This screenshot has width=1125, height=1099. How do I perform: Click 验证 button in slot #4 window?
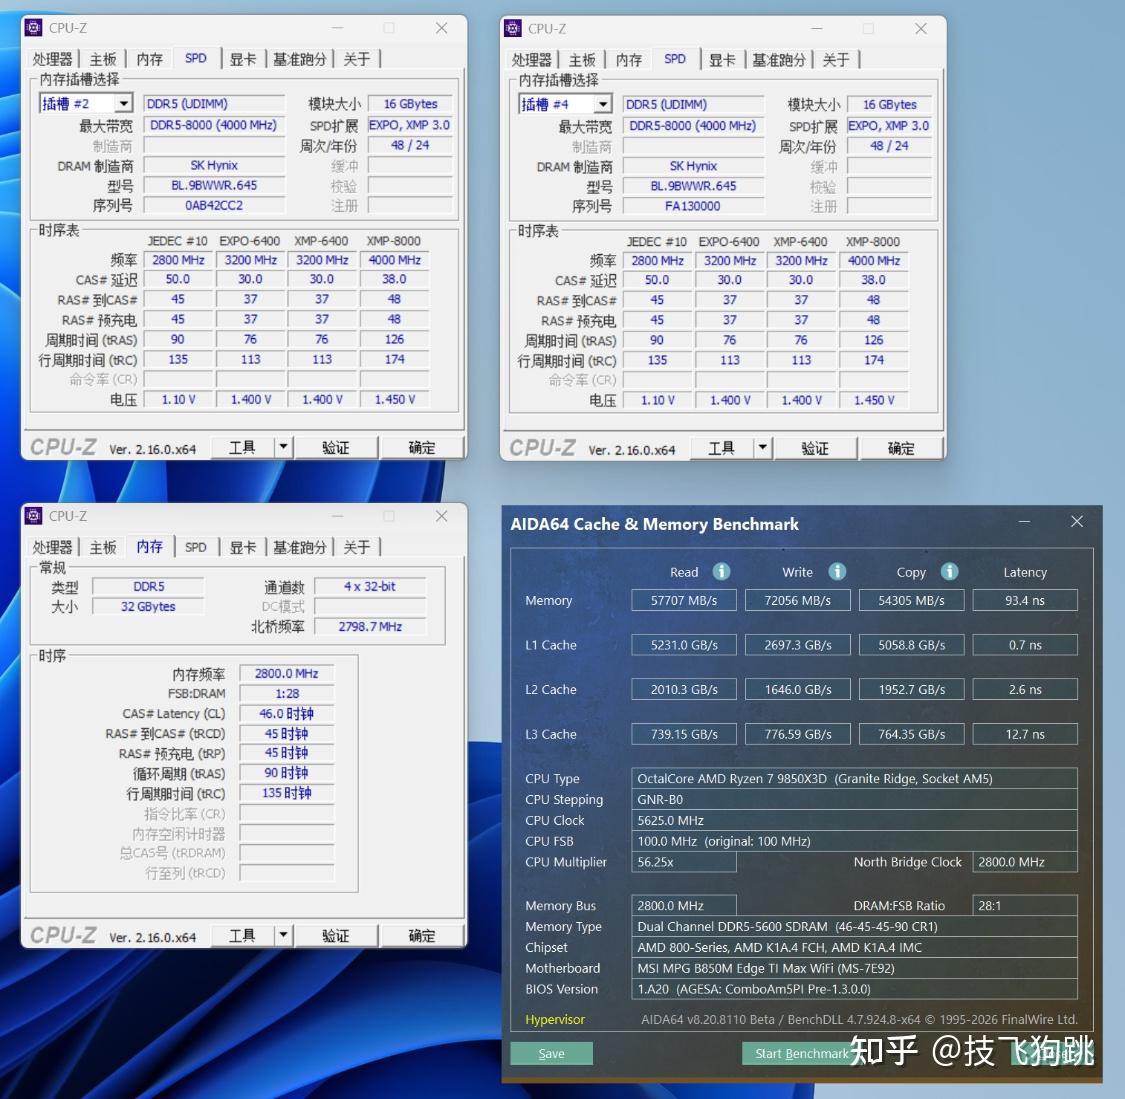pos(814,448)
